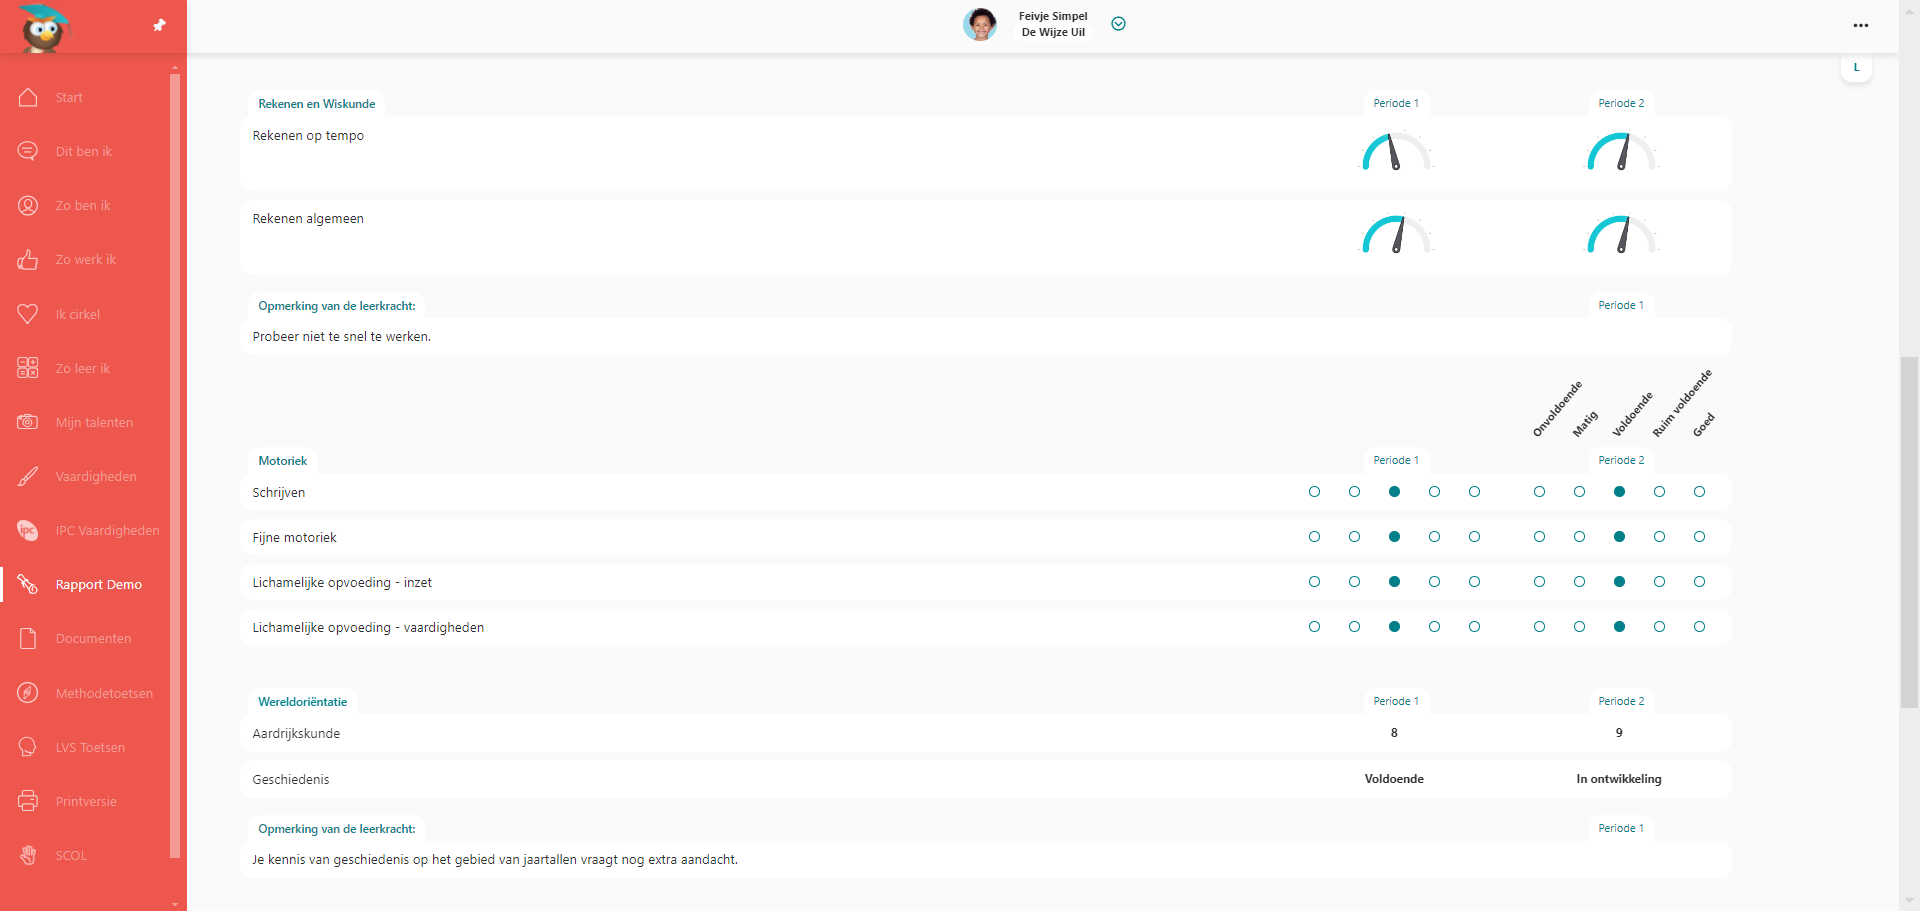1920x911 pixels.
Task: Expand the student selector dropdown arrow
Action: coord(1119,24)
